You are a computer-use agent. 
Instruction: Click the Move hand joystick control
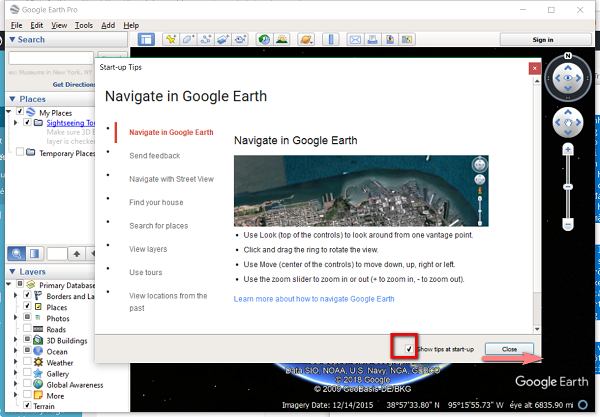tap(568, 122)
